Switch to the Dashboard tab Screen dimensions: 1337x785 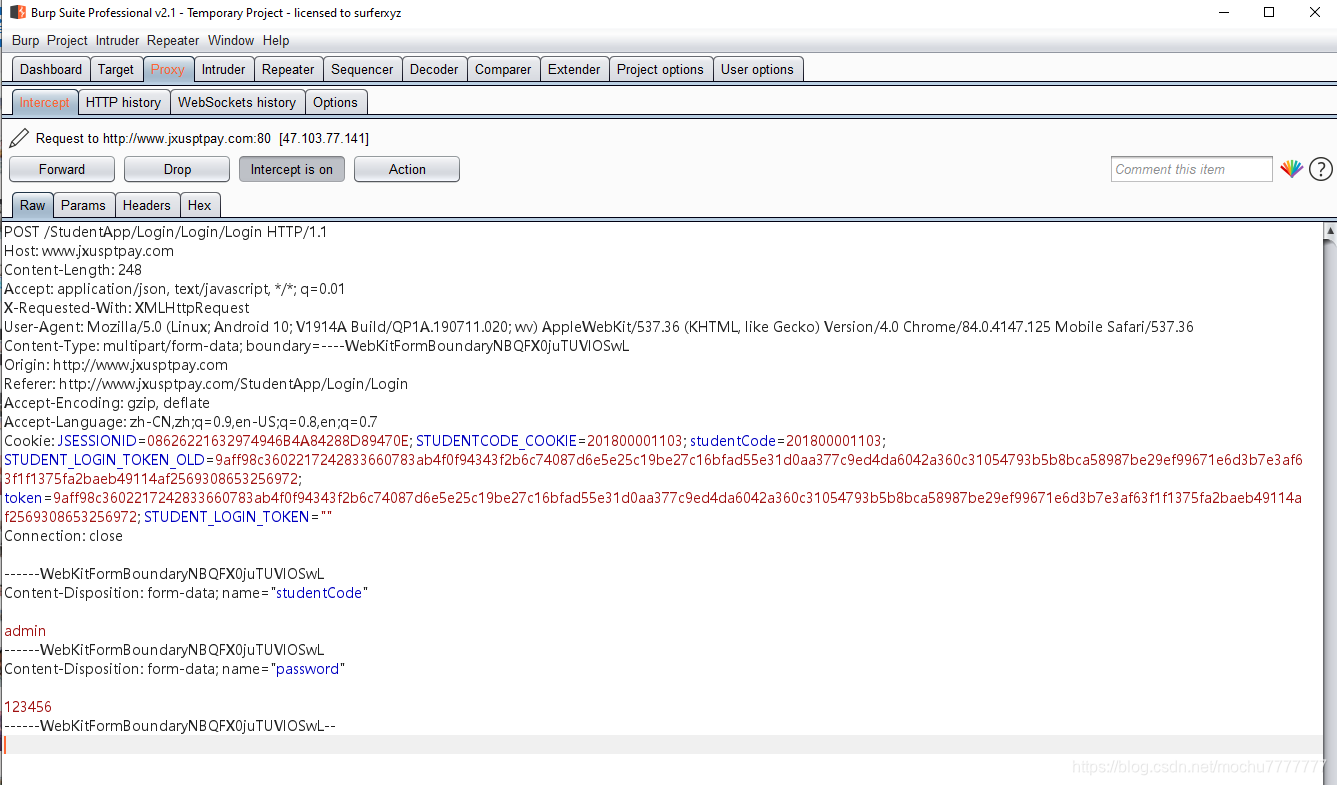click(x=51, y=69)
